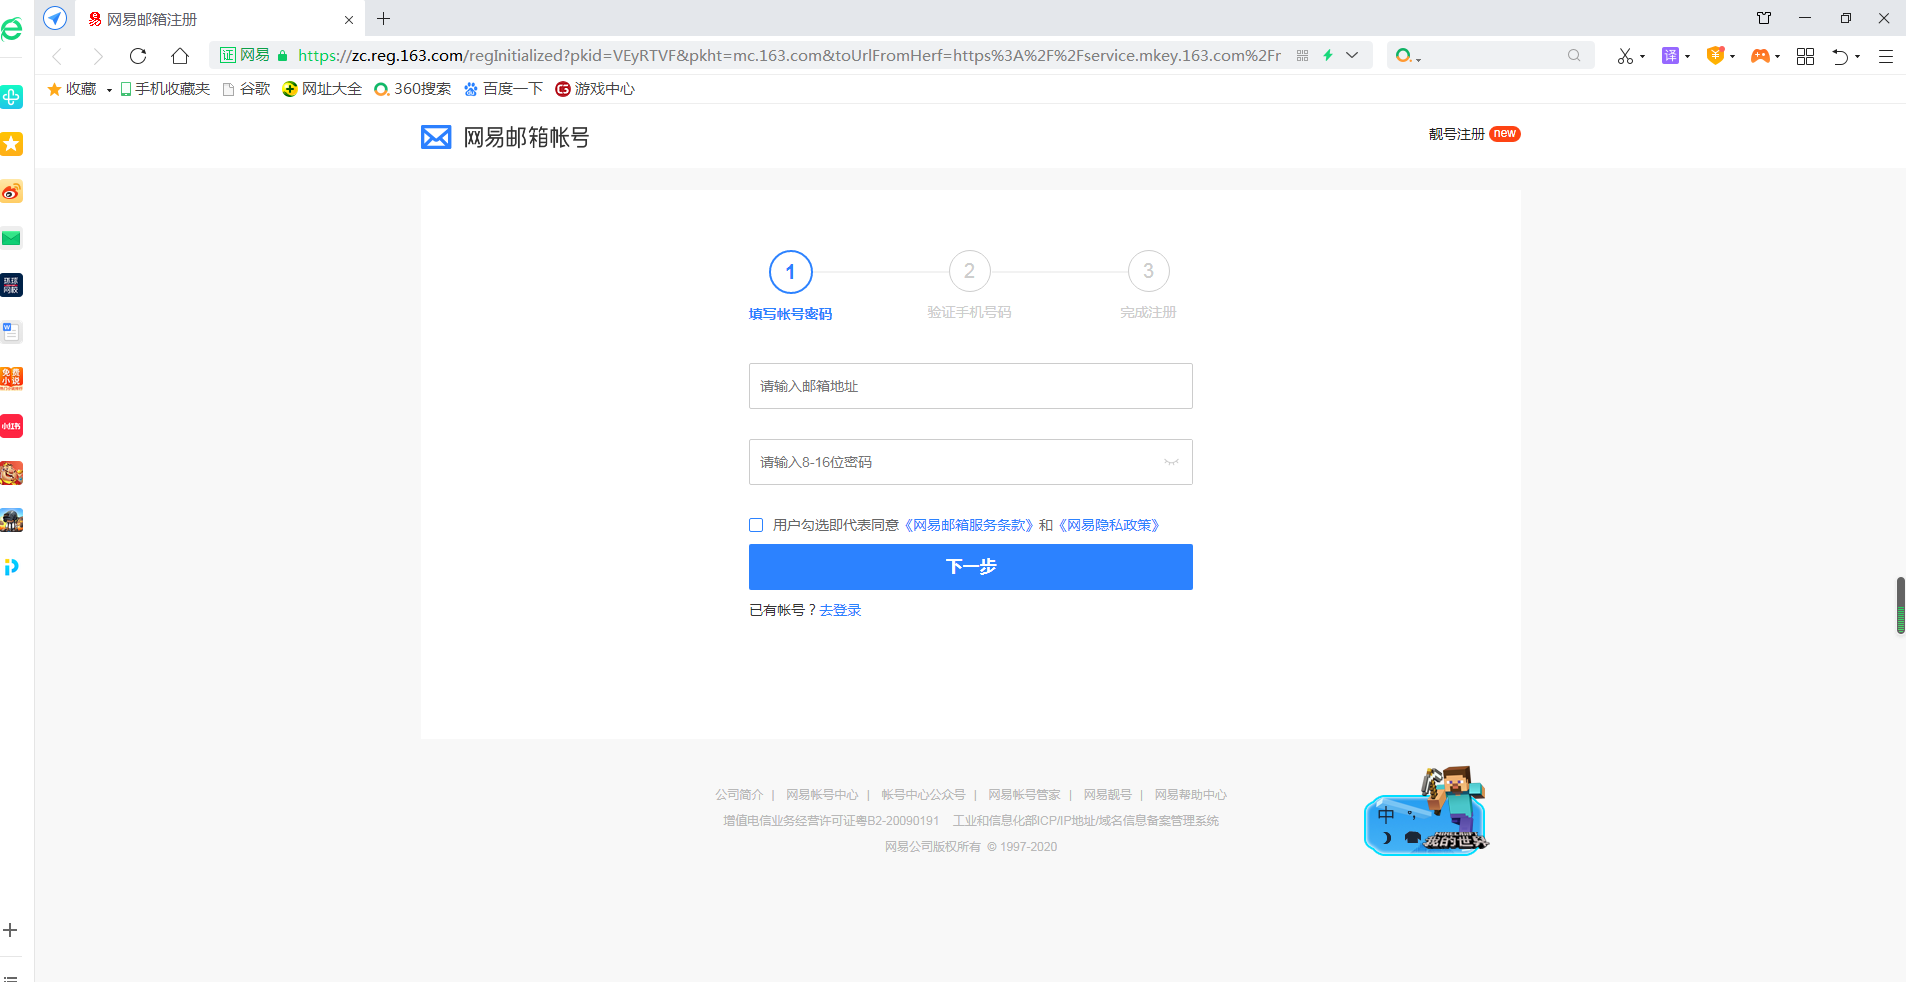
Task: Open the 百度一下 bookmark
Action: point(503,89)
